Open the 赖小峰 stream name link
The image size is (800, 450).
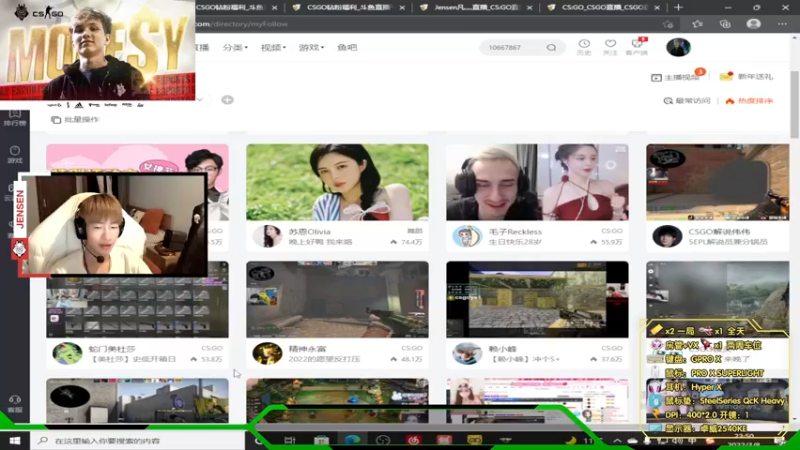point(503,348)
